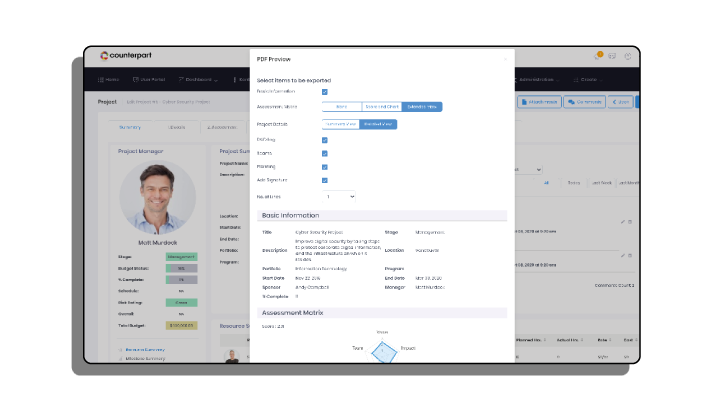
Task: Click the power logout icon
Action: 628,56
